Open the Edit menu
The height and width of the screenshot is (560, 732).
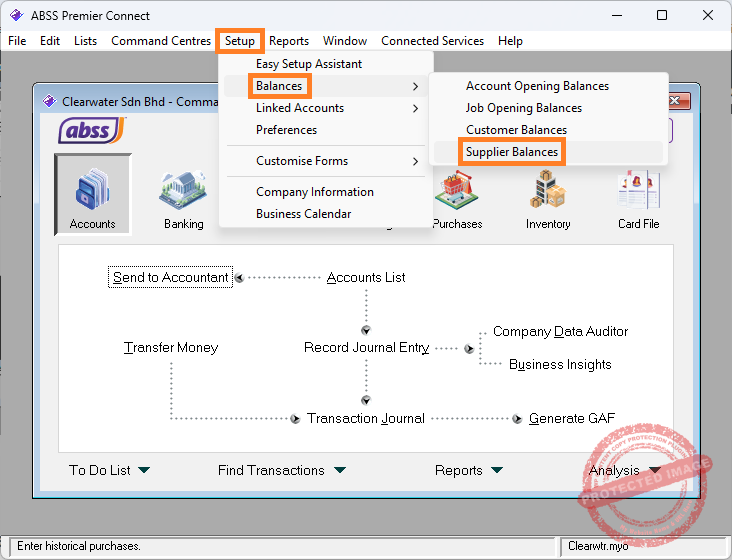point(50,41)
